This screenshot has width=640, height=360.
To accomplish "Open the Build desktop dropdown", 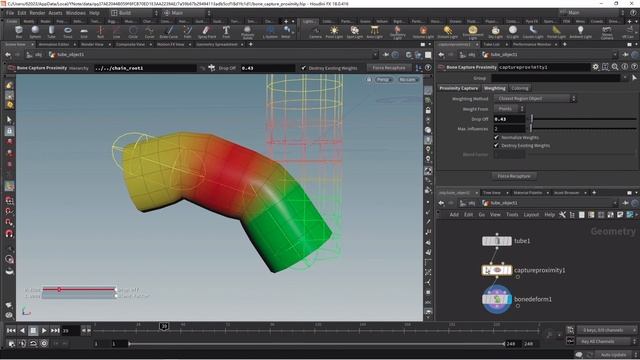I will point(134,13).
